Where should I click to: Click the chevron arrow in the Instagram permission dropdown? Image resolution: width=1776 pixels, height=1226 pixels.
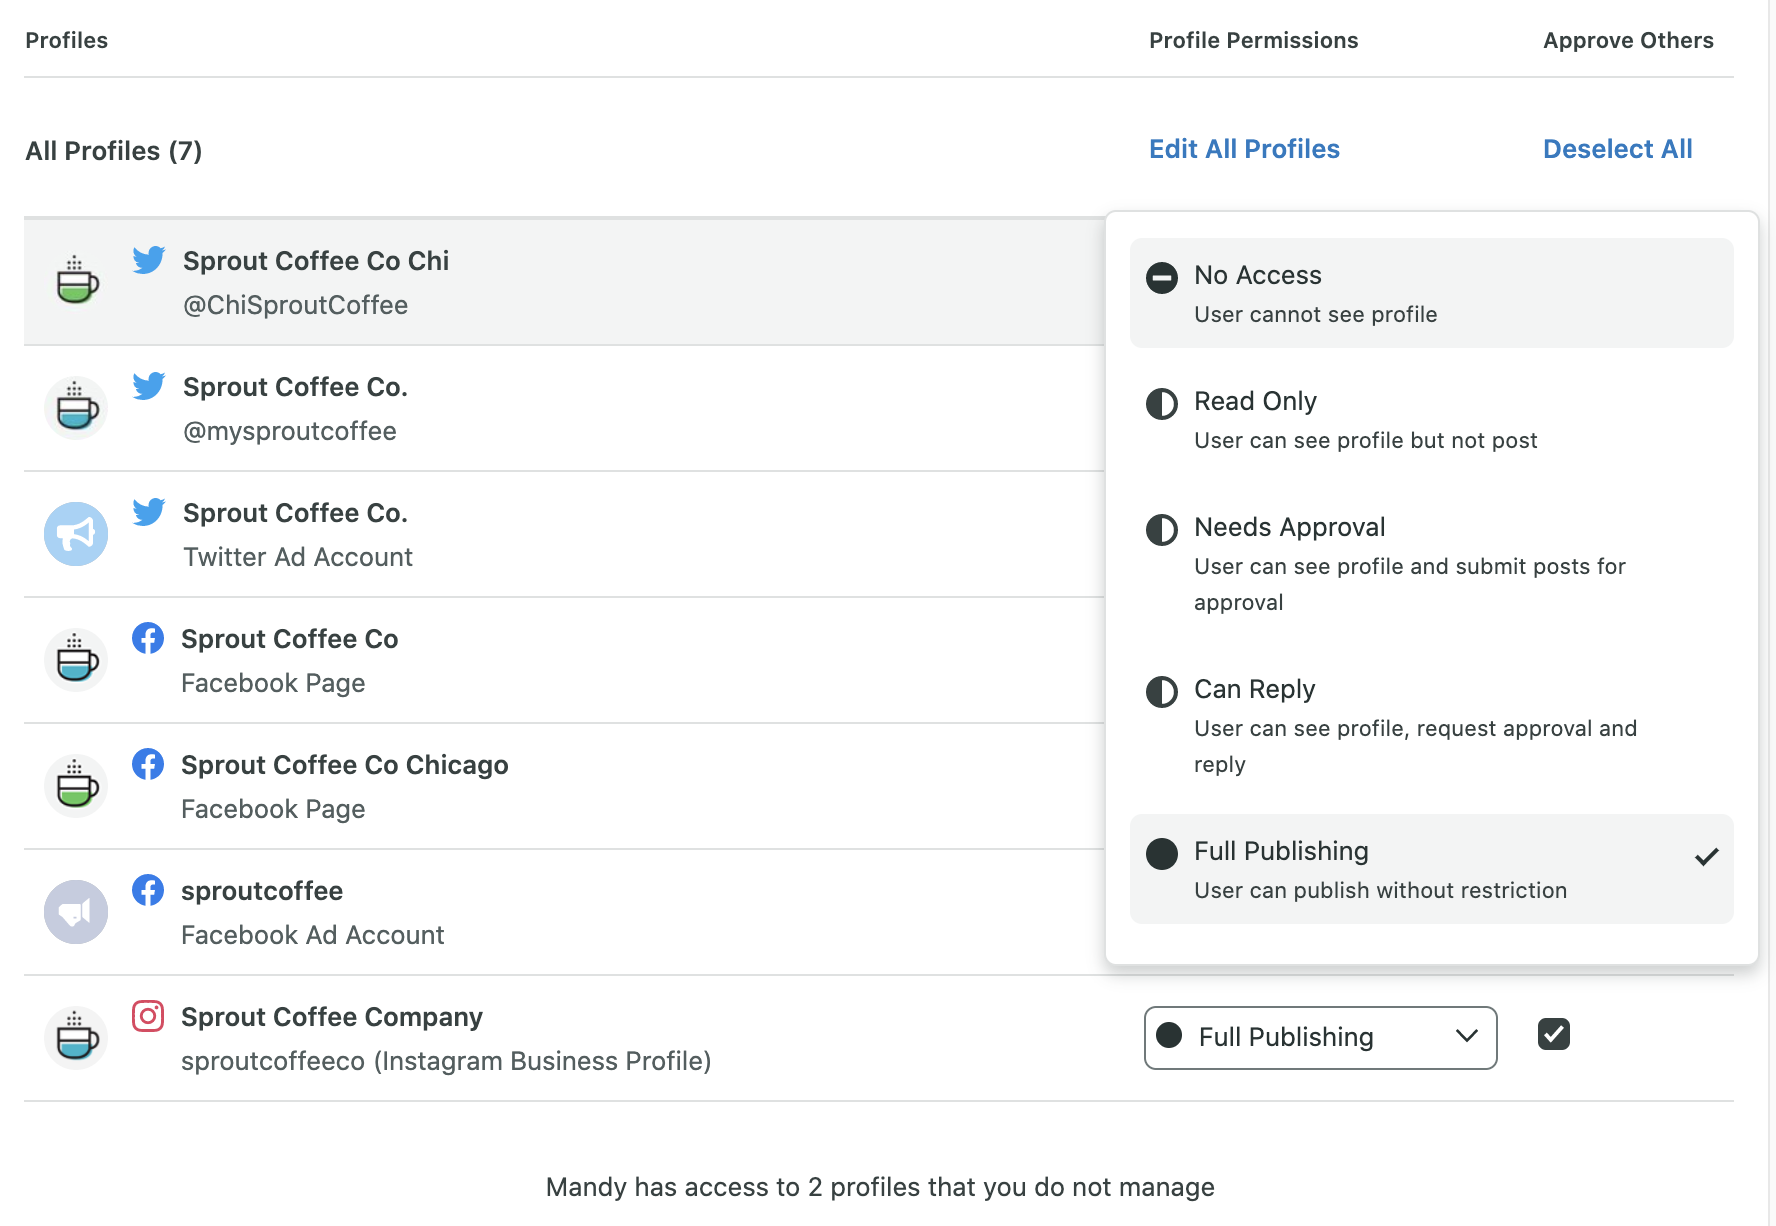(x=1467, y=1036)
